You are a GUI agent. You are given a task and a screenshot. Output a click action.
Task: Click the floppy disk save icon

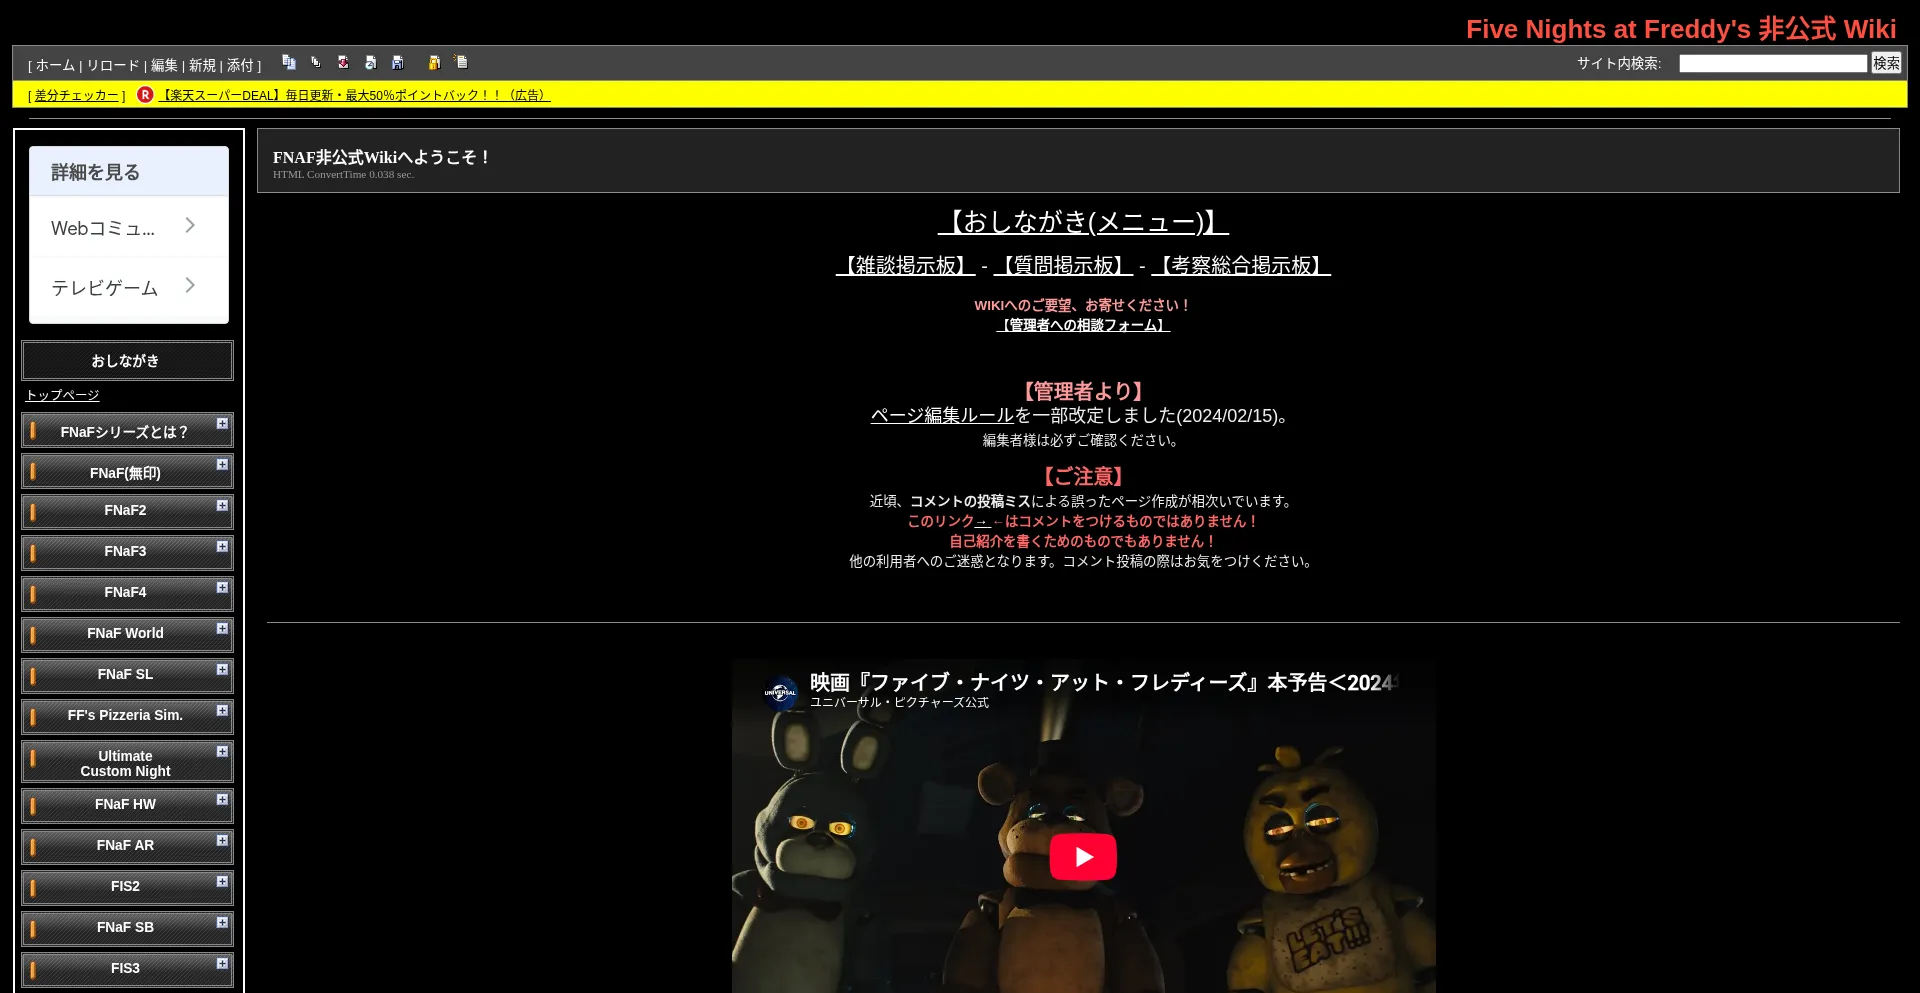coord(398,62)
